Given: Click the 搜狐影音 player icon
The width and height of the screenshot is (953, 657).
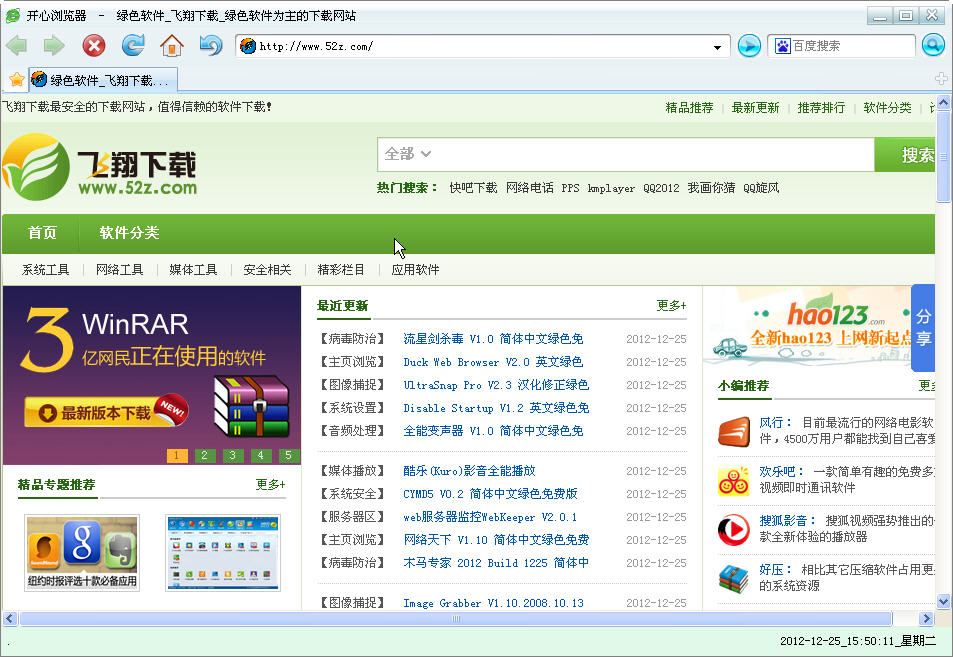Looking at the screenshot, I should click(x=734, y=529).
